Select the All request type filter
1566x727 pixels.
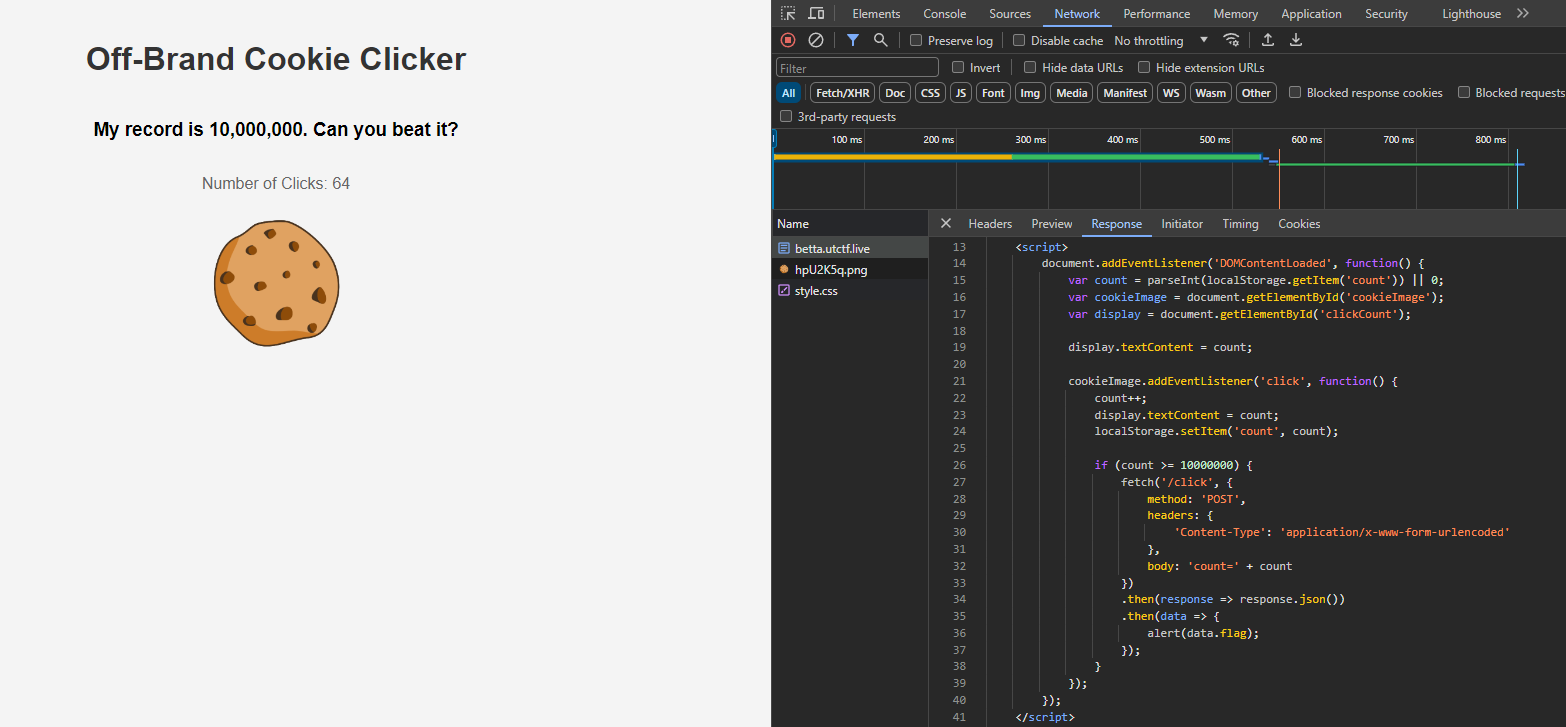click(x=789, y=93)
